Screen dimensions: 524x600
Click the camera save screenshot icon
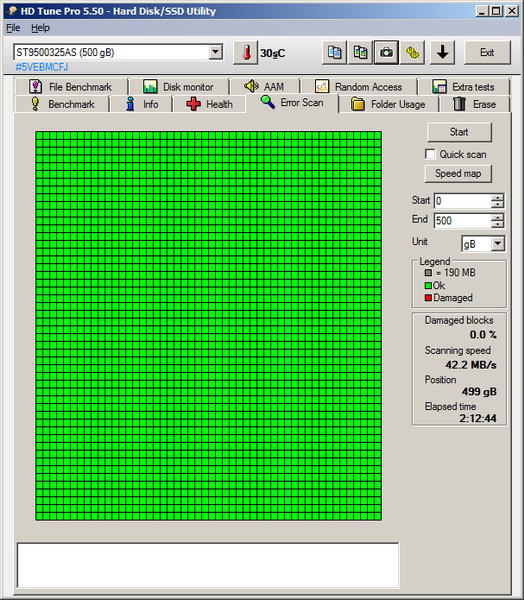click(386, 52)
